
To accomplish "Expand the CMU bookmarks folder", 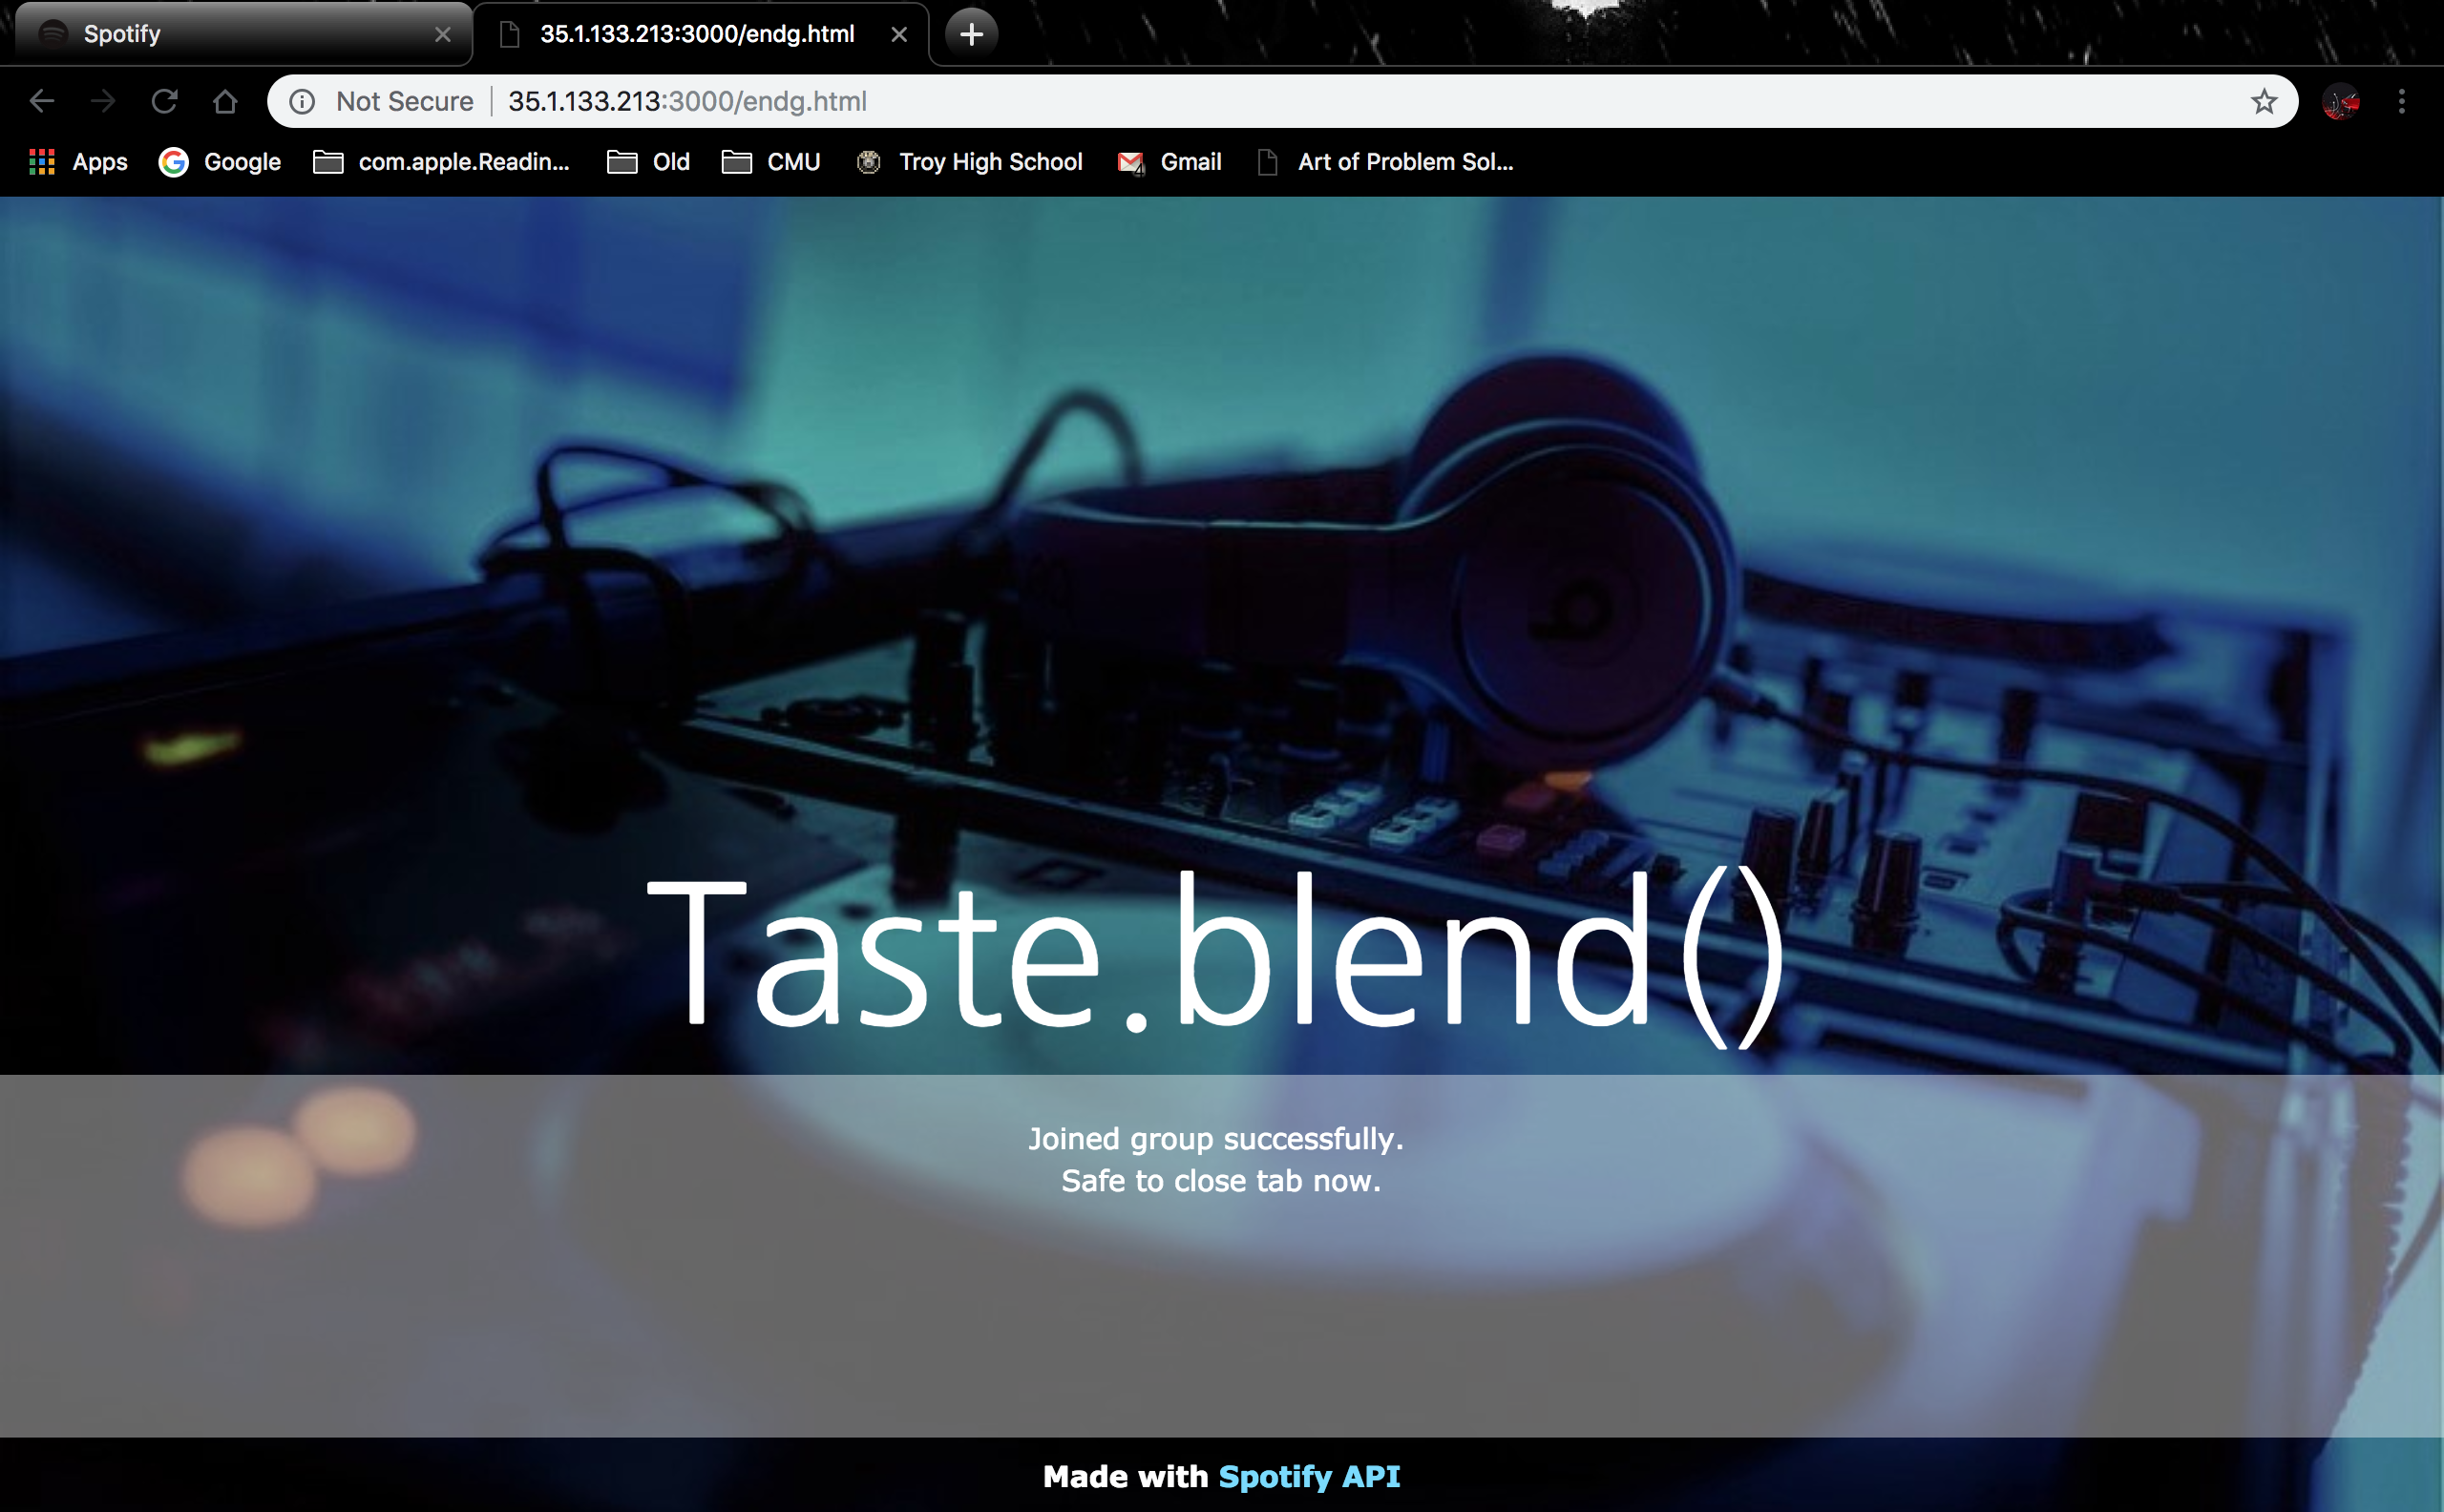I will [x=771, y=162].
